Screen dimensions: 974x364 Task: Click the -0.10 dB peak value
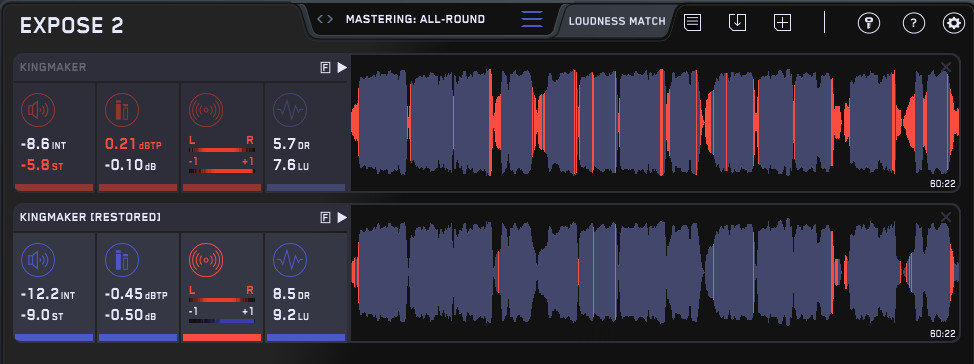131,166
